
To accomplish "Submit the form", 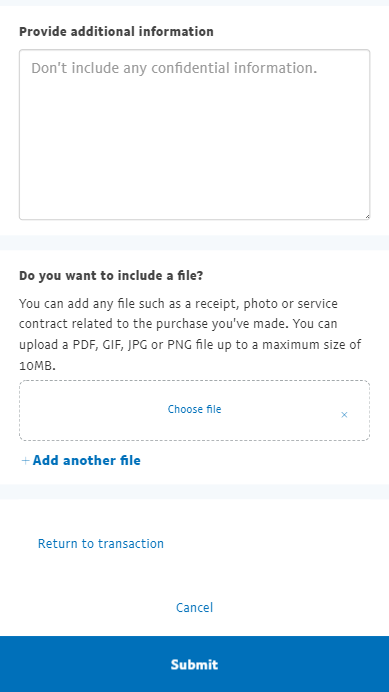I will pos(194,664).
